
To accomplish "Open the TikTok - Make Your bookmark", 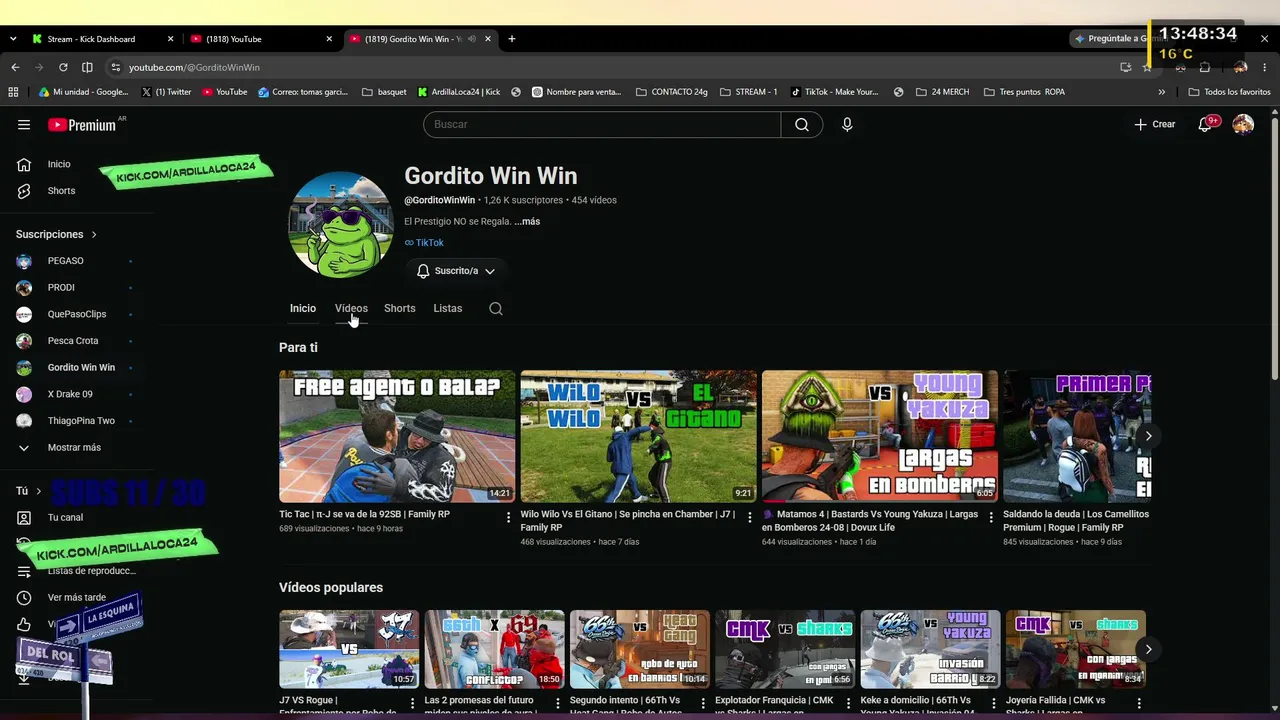I will (834, 92).
